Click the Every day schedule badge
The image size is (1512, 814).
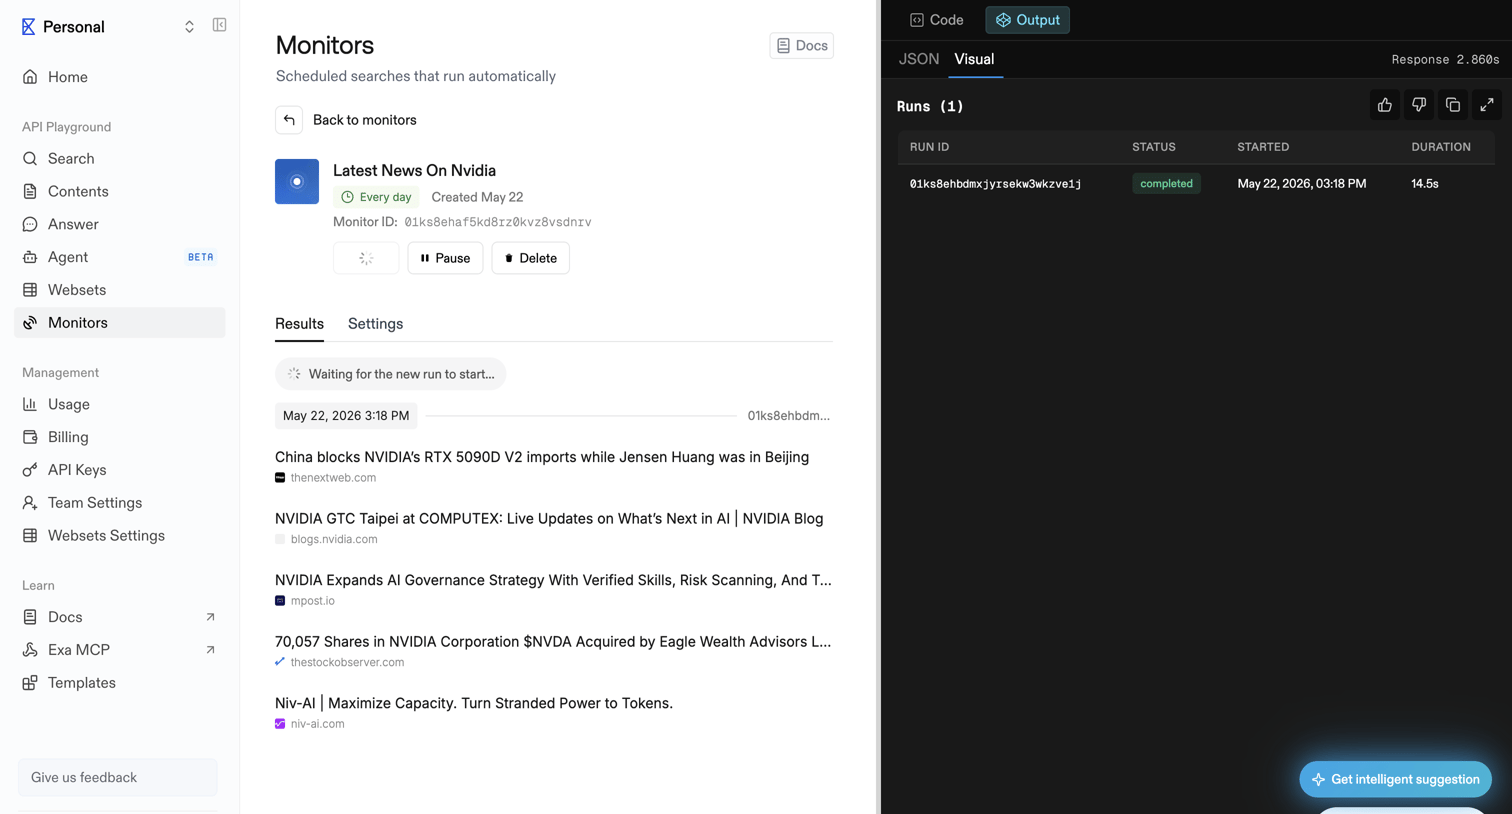click(376, 197)
